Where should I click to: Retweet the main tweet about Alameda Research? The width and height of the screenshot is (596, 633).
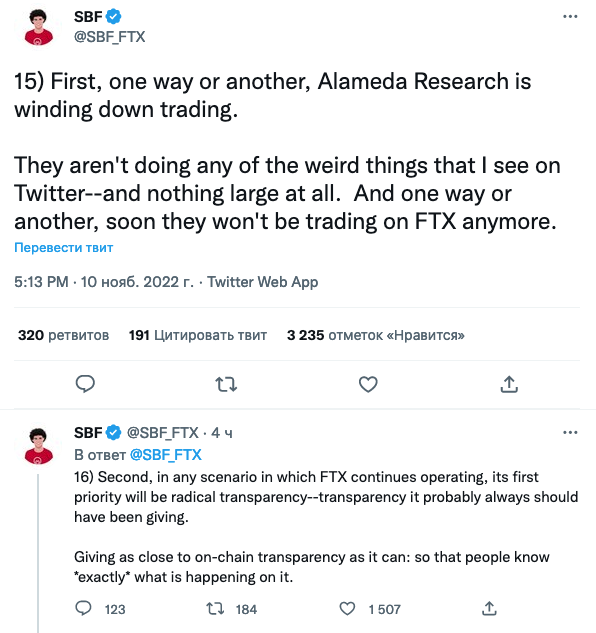click(226, 385)
